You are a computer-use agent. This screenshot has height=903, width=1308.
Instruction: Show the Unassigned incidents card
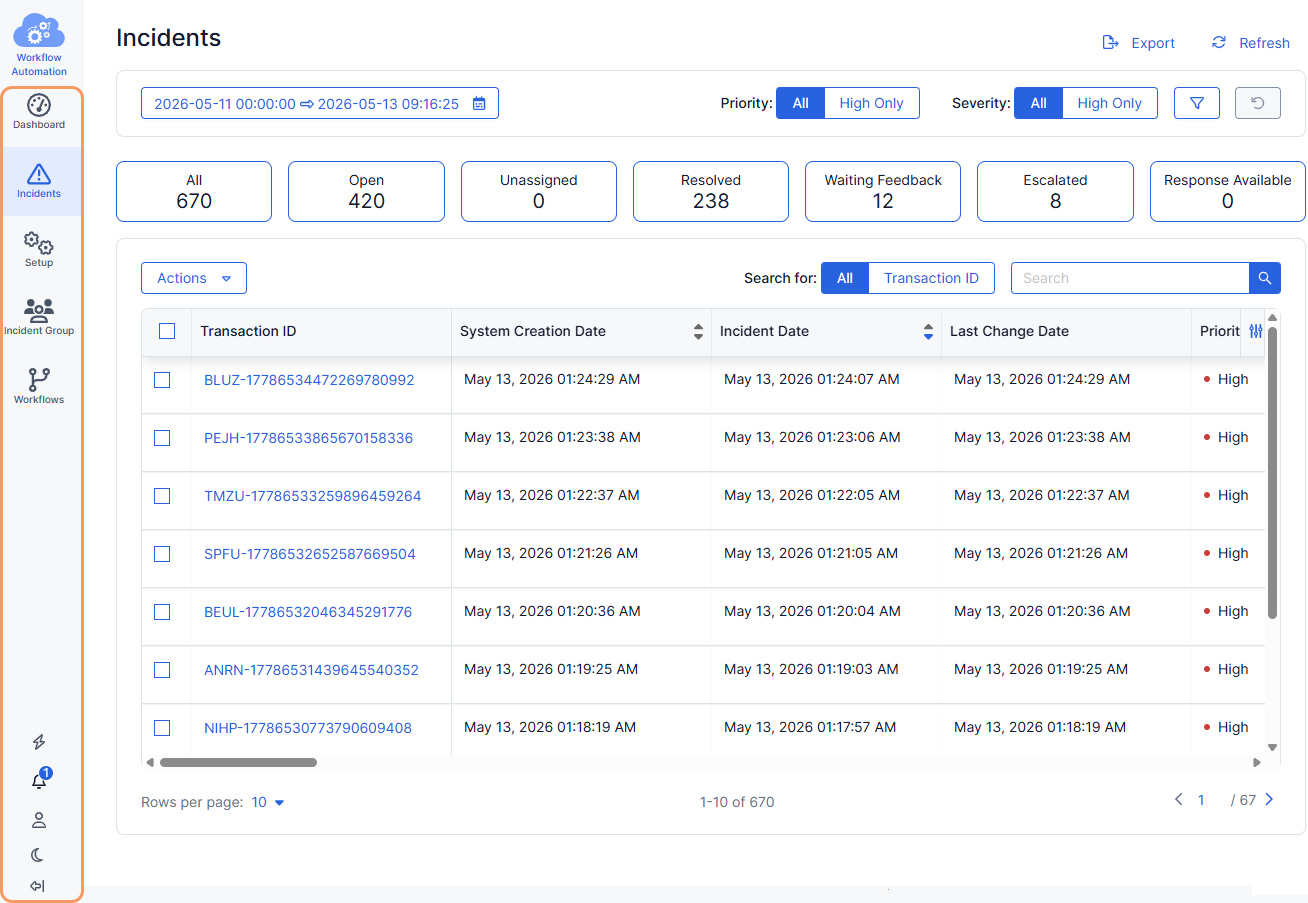[538, 191]
